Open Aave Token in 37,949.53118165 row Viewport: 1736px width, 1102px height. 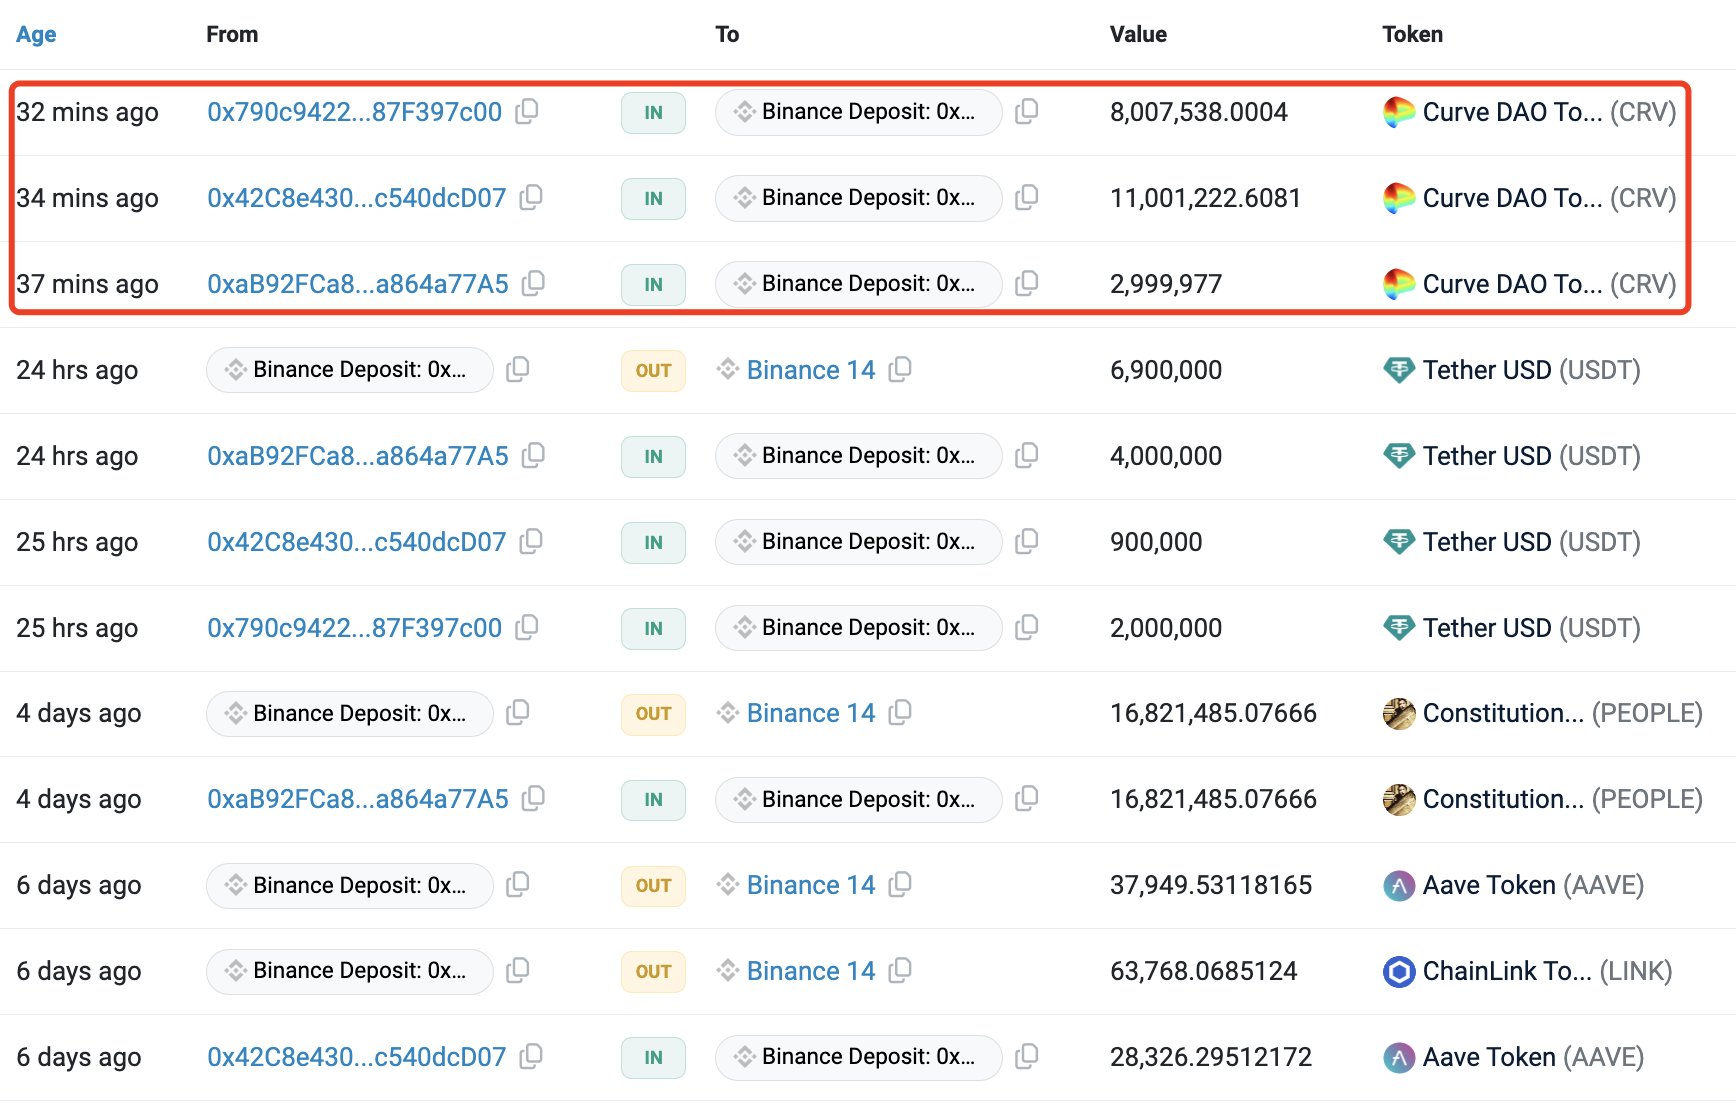1514,885
